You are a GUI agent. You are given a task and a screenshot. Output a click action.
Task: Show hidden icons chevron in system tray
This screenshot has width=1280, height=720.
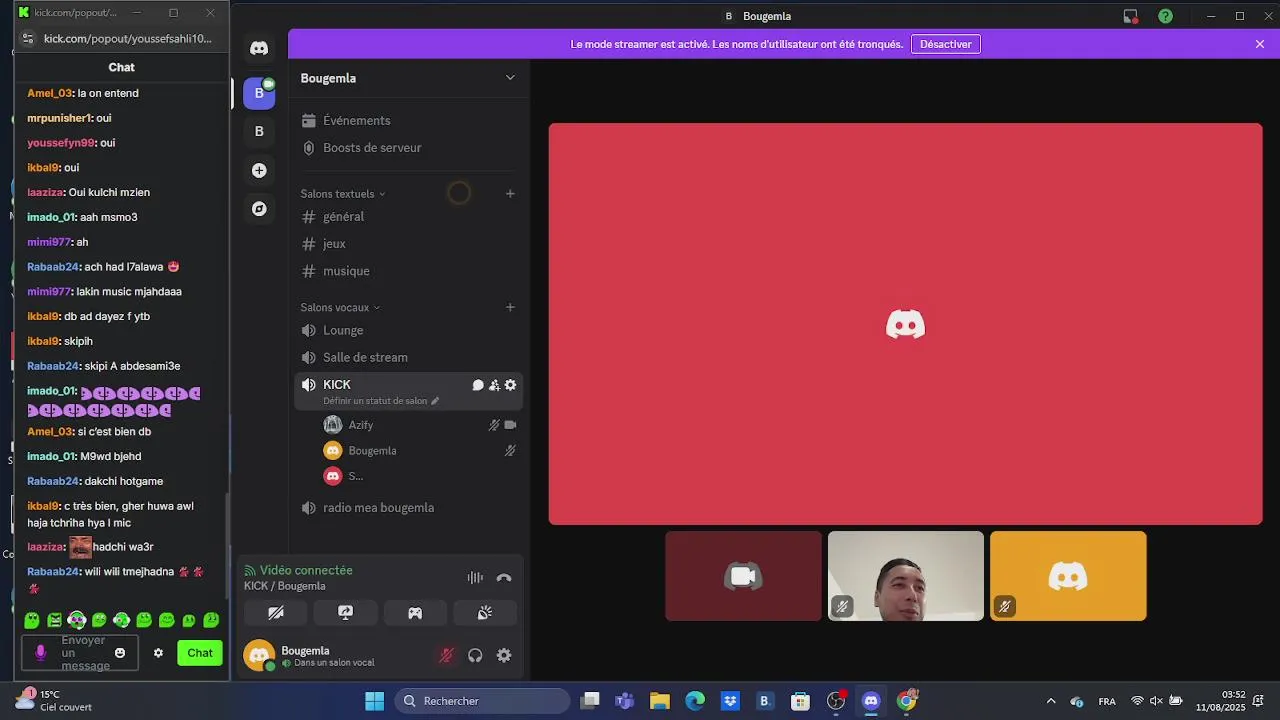point(1051,701)
